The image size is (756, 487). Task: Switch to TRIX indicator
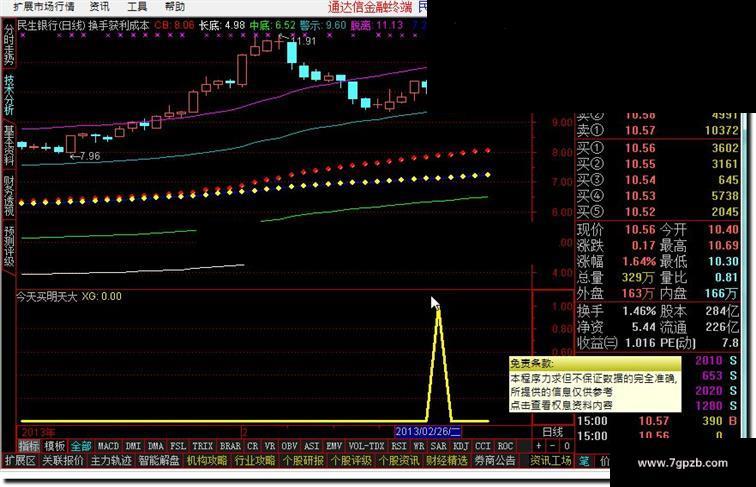click(202, 446)
